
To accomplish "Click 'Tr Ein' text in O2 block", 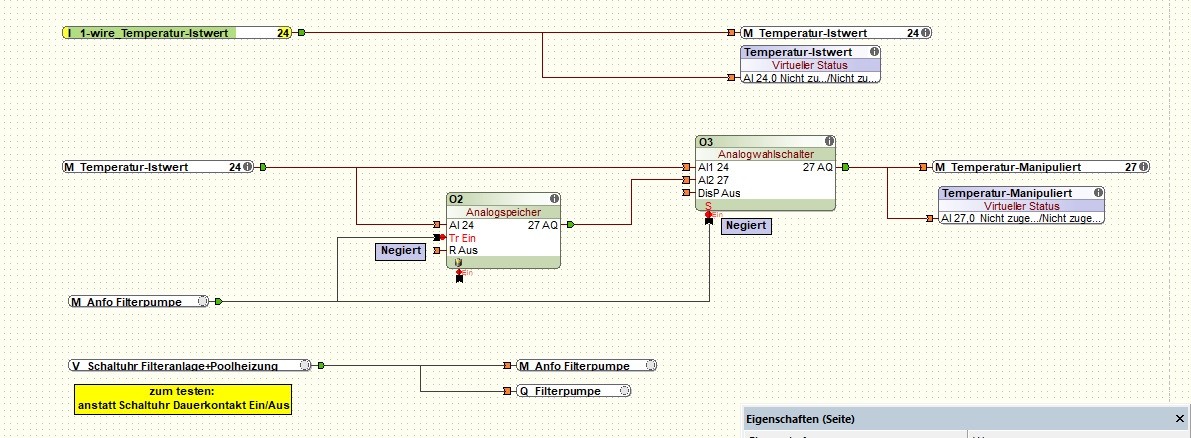I will point(463,238).
